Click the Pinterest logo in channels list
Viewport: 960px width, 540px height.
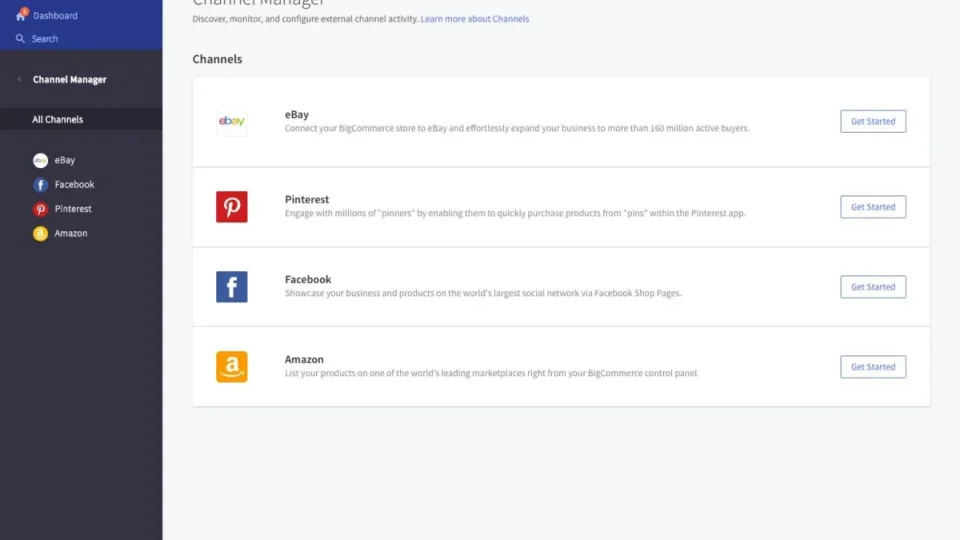pyautogui.click(x=232, y=207)
